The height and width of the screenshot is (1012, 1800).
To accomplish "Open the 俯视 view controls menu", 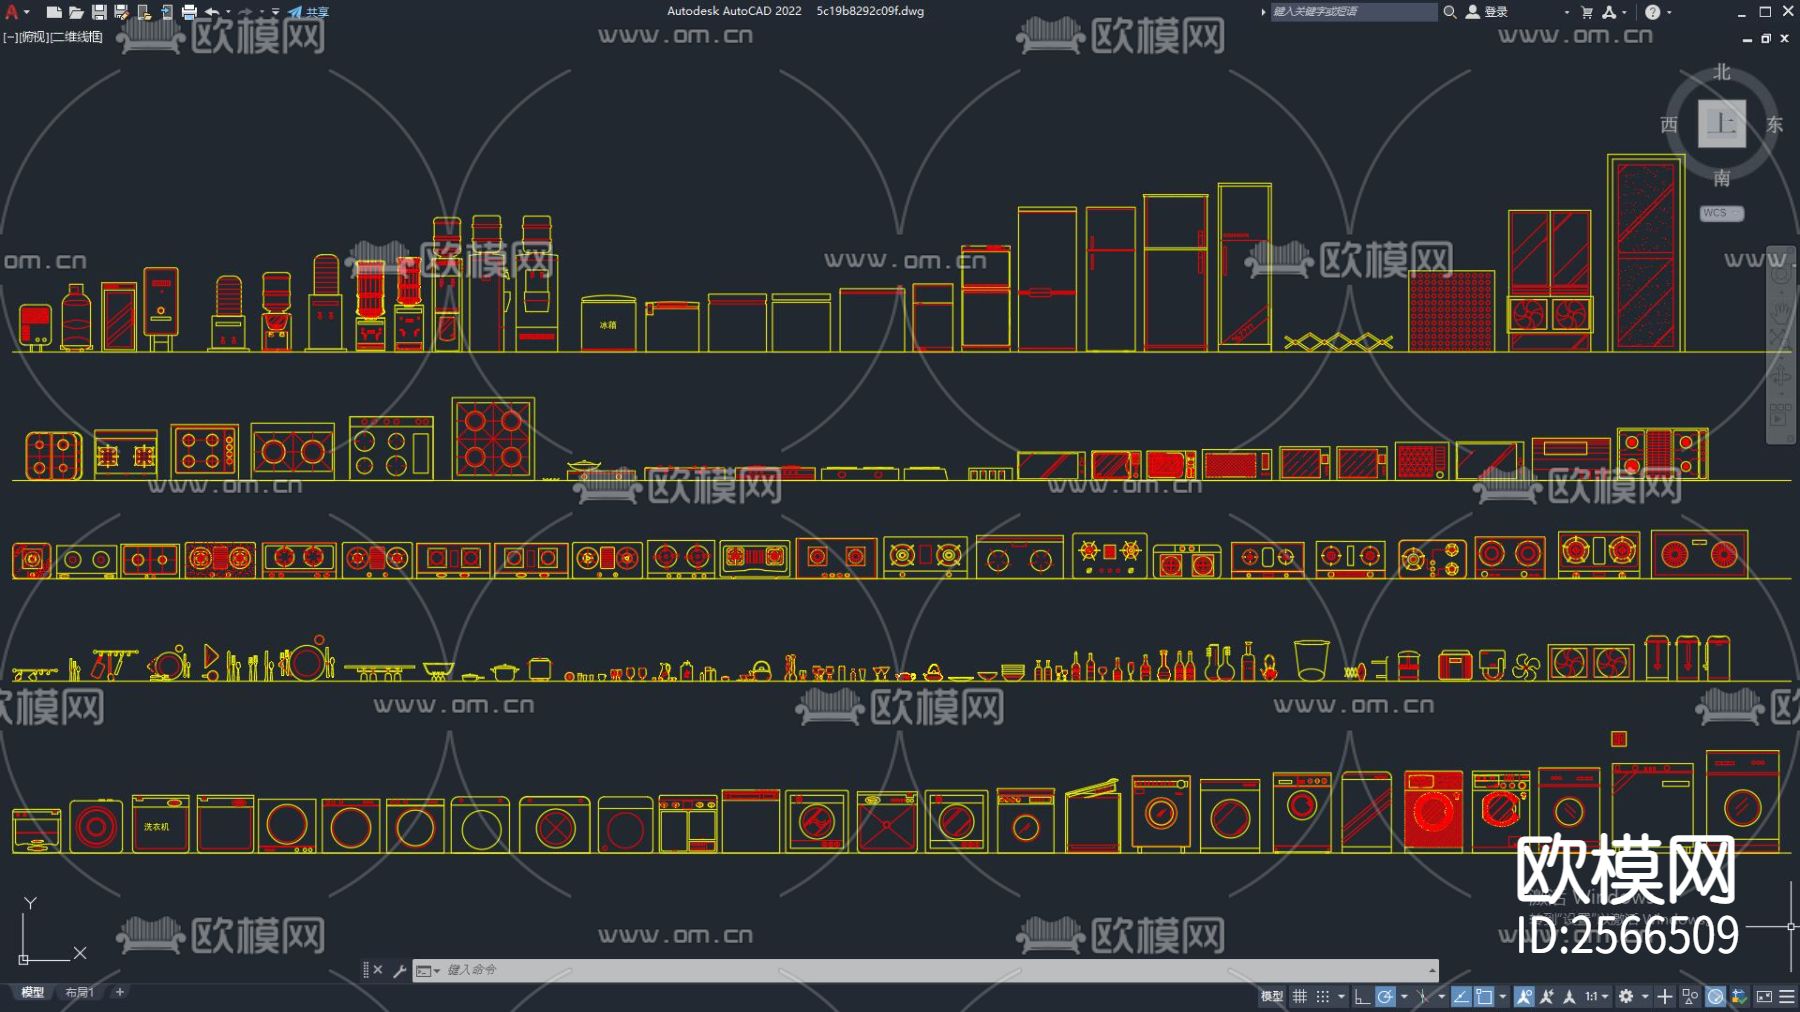I will click(34, 37).
